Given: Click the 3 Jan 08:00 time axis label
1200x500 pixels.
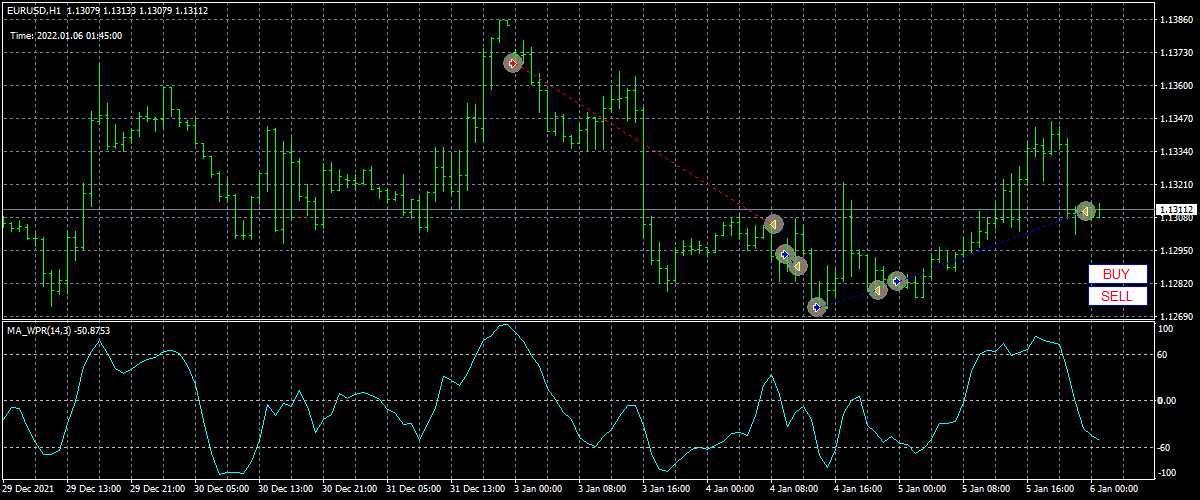Looking at the screenshot, I should pyautogui.click(x=603, y=489).
